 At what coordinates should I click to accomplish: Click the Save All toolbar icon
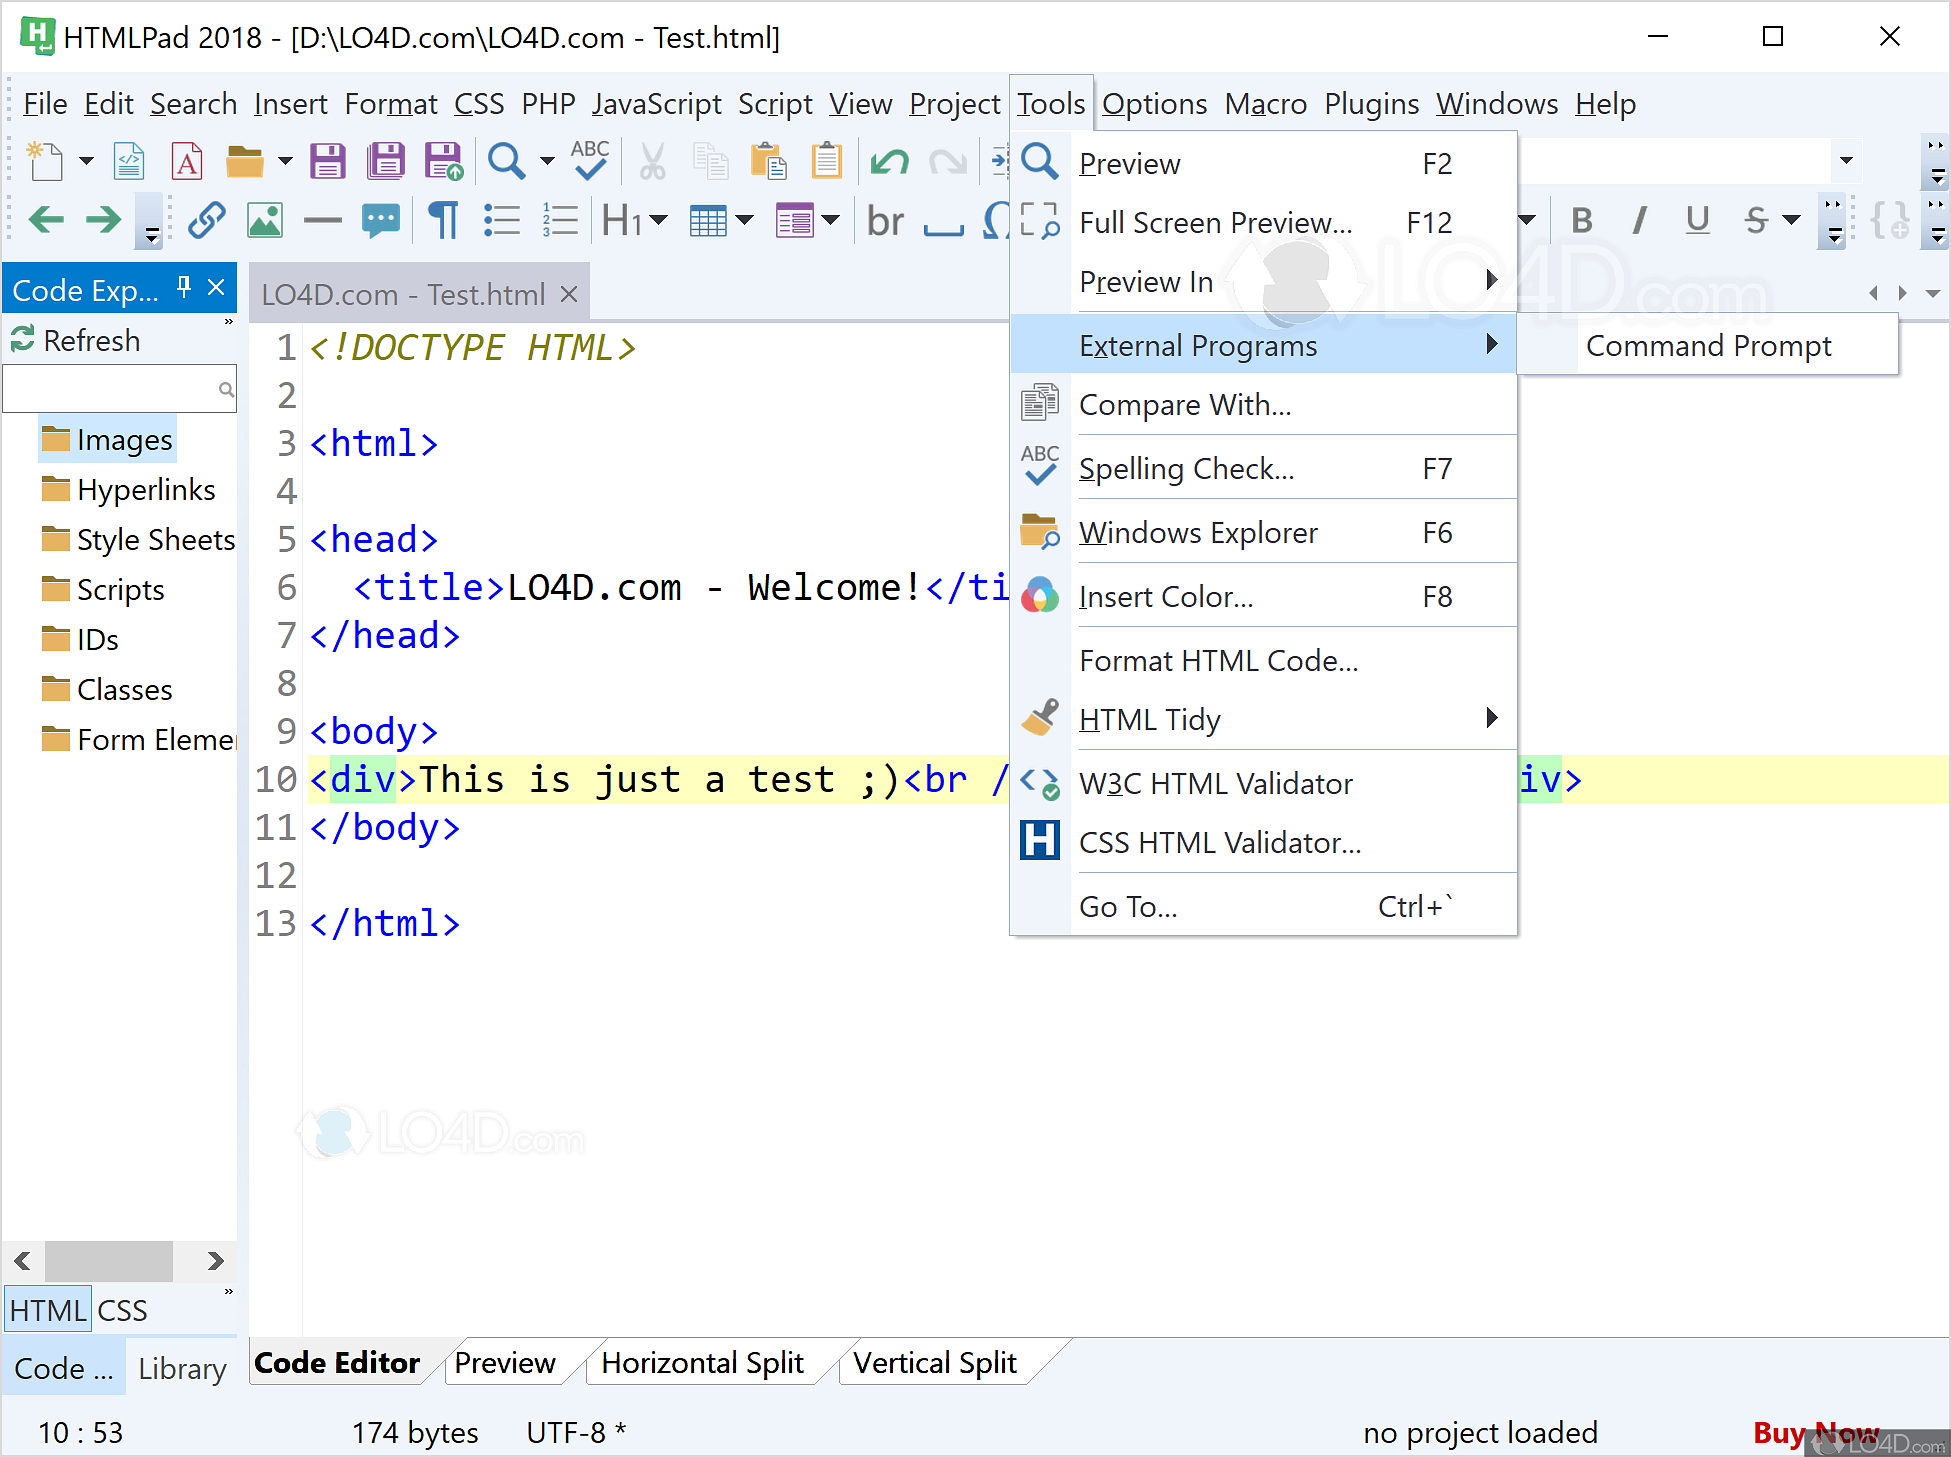coord(385,161)
